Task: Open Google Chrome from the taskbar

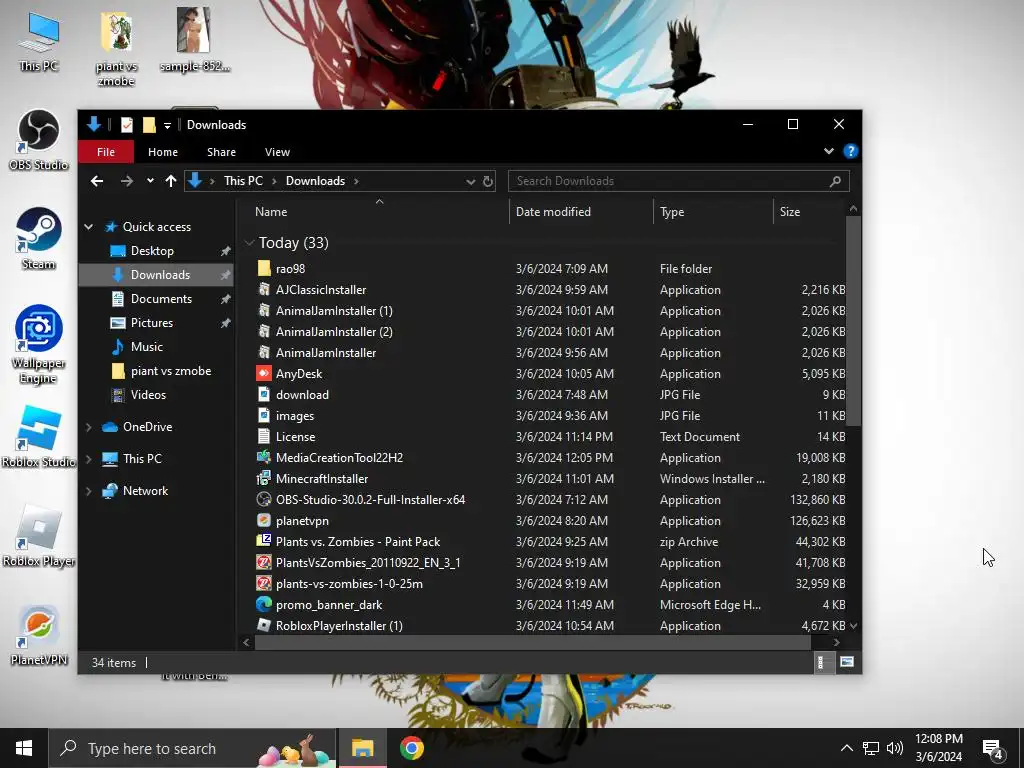Action: [411, 748]
